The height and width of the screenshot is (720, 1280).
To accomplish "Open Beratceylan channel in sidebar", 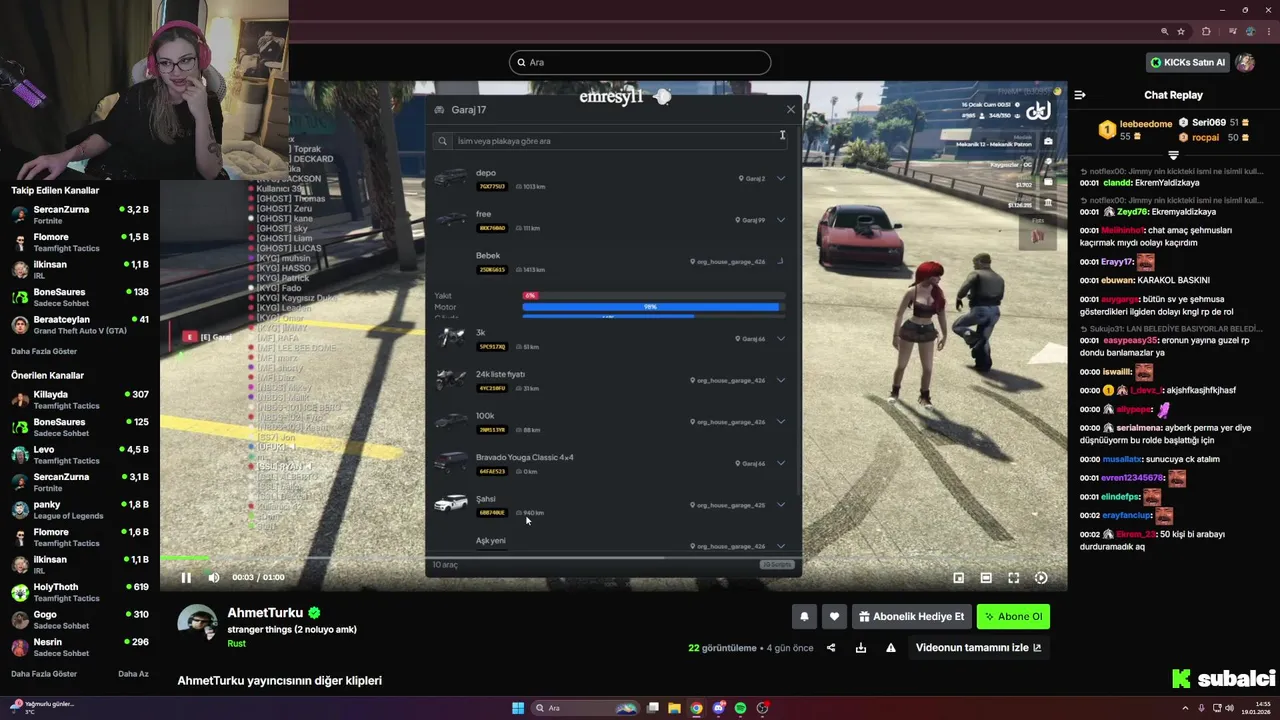I will tap(80, 325).
